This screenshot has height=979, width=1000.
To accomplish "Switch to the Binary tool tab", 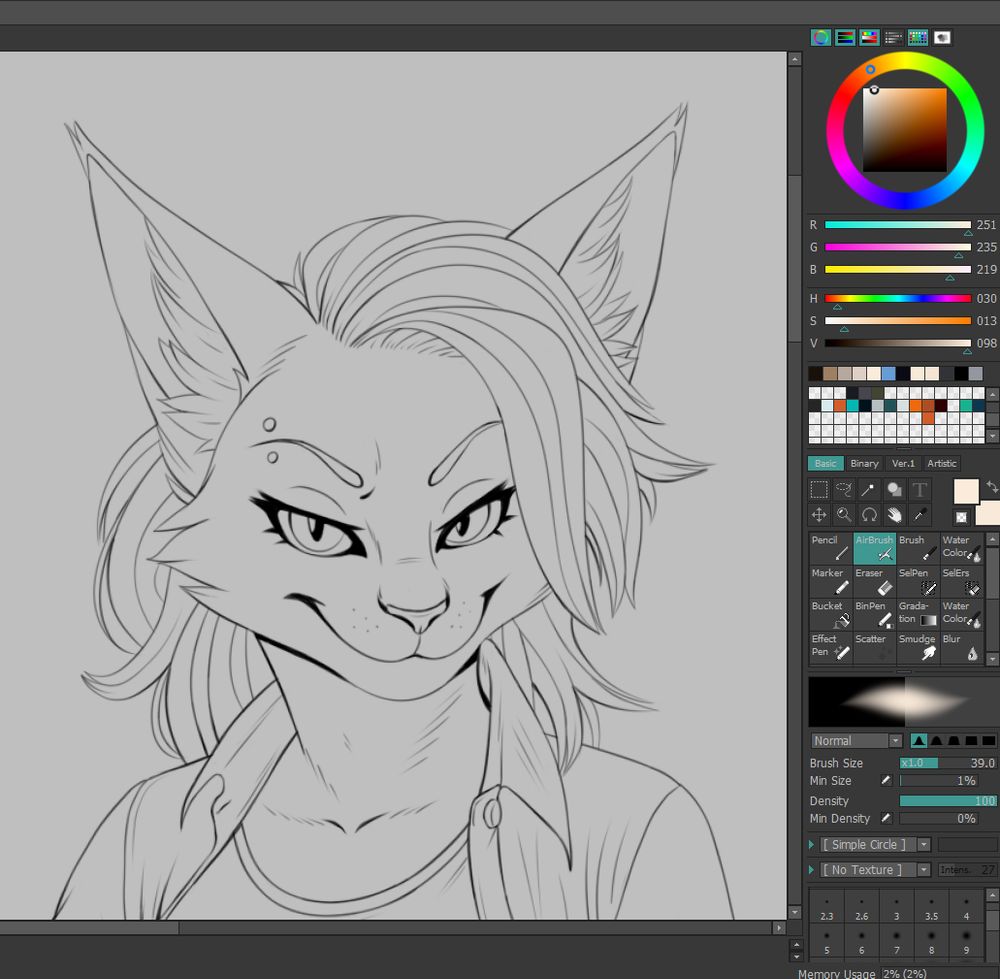I will (x=864, y=464).
